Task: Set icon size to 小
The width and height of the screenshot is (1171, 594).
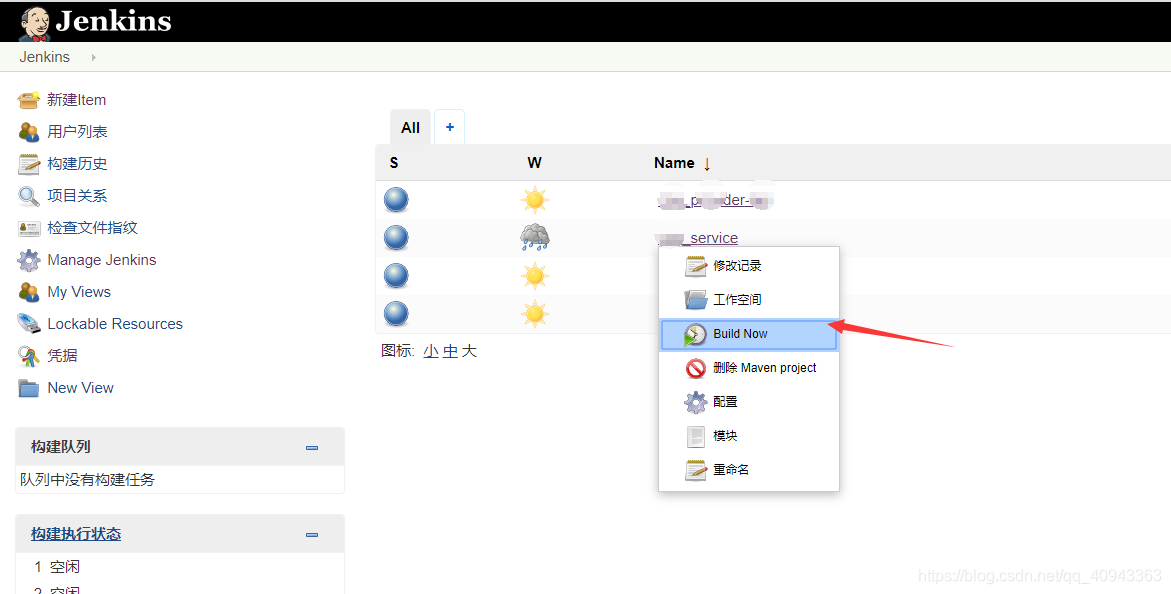Action: (x=431, y=351)
